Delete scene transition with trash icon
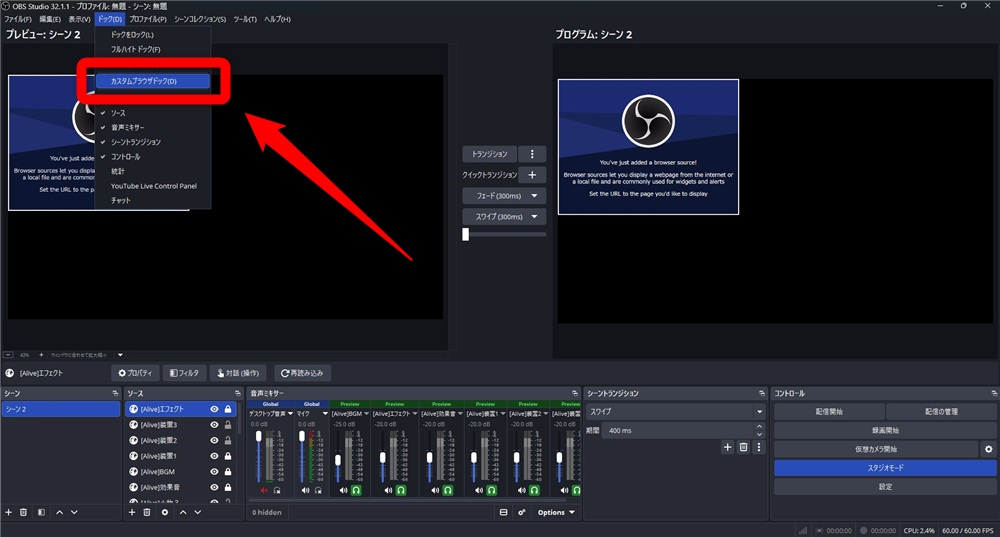1000x537 pixels. [x=743, y=448]
